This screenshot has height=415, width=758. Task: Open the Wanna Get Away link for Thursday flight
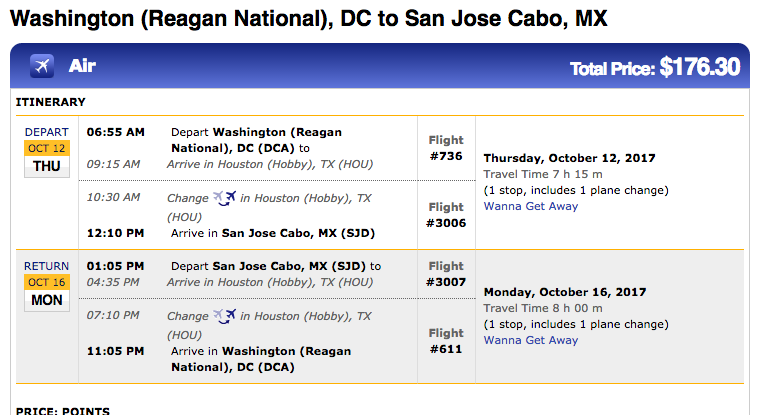531,206
